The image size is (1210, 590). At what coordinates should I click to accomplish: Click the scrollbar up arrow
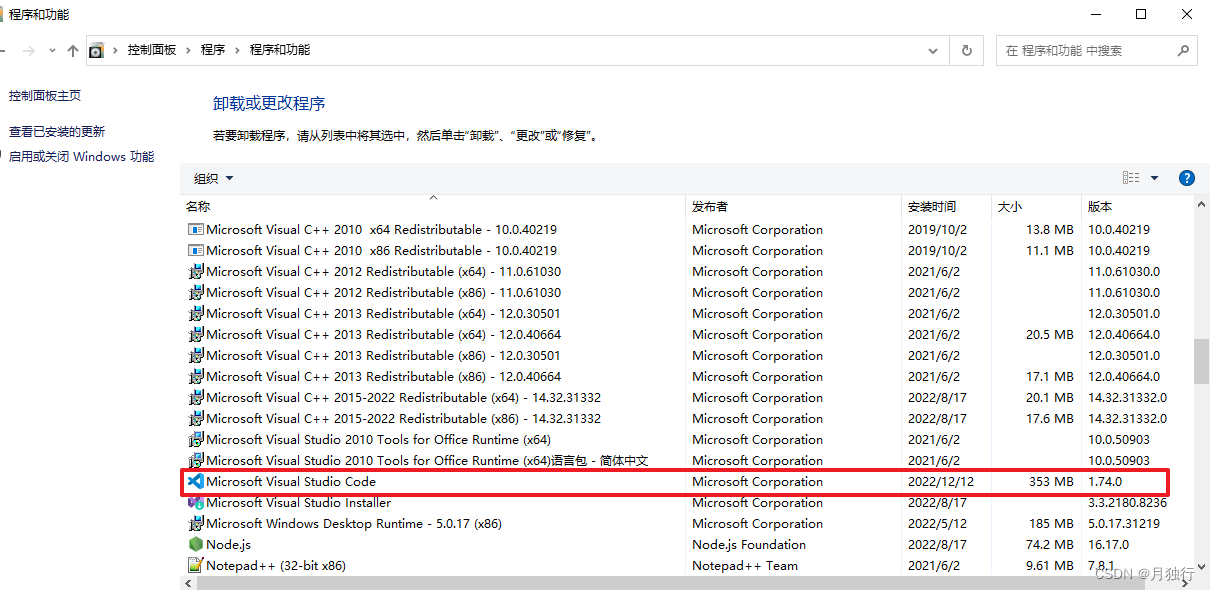tap(1202, 203)
